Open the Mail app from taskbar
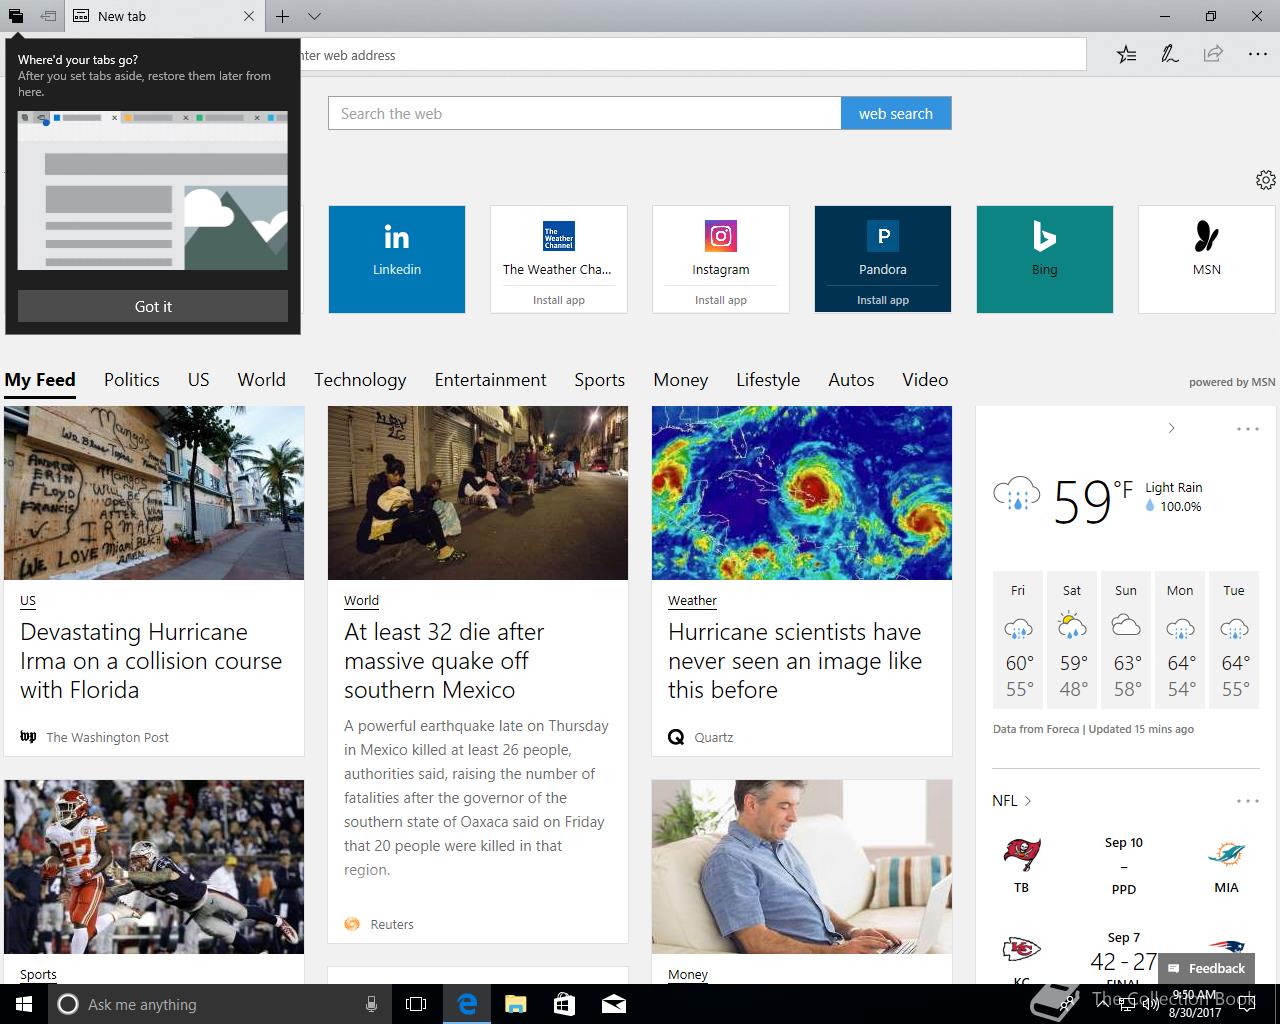Image resolution: width=1280 pixels, height=1024 pixels. (x=614, y=1004)
